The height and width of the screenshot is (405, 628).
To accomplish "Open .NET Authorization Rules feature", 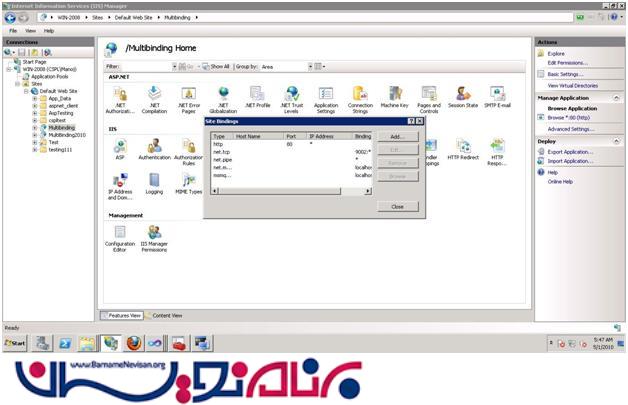I will 120,100.
